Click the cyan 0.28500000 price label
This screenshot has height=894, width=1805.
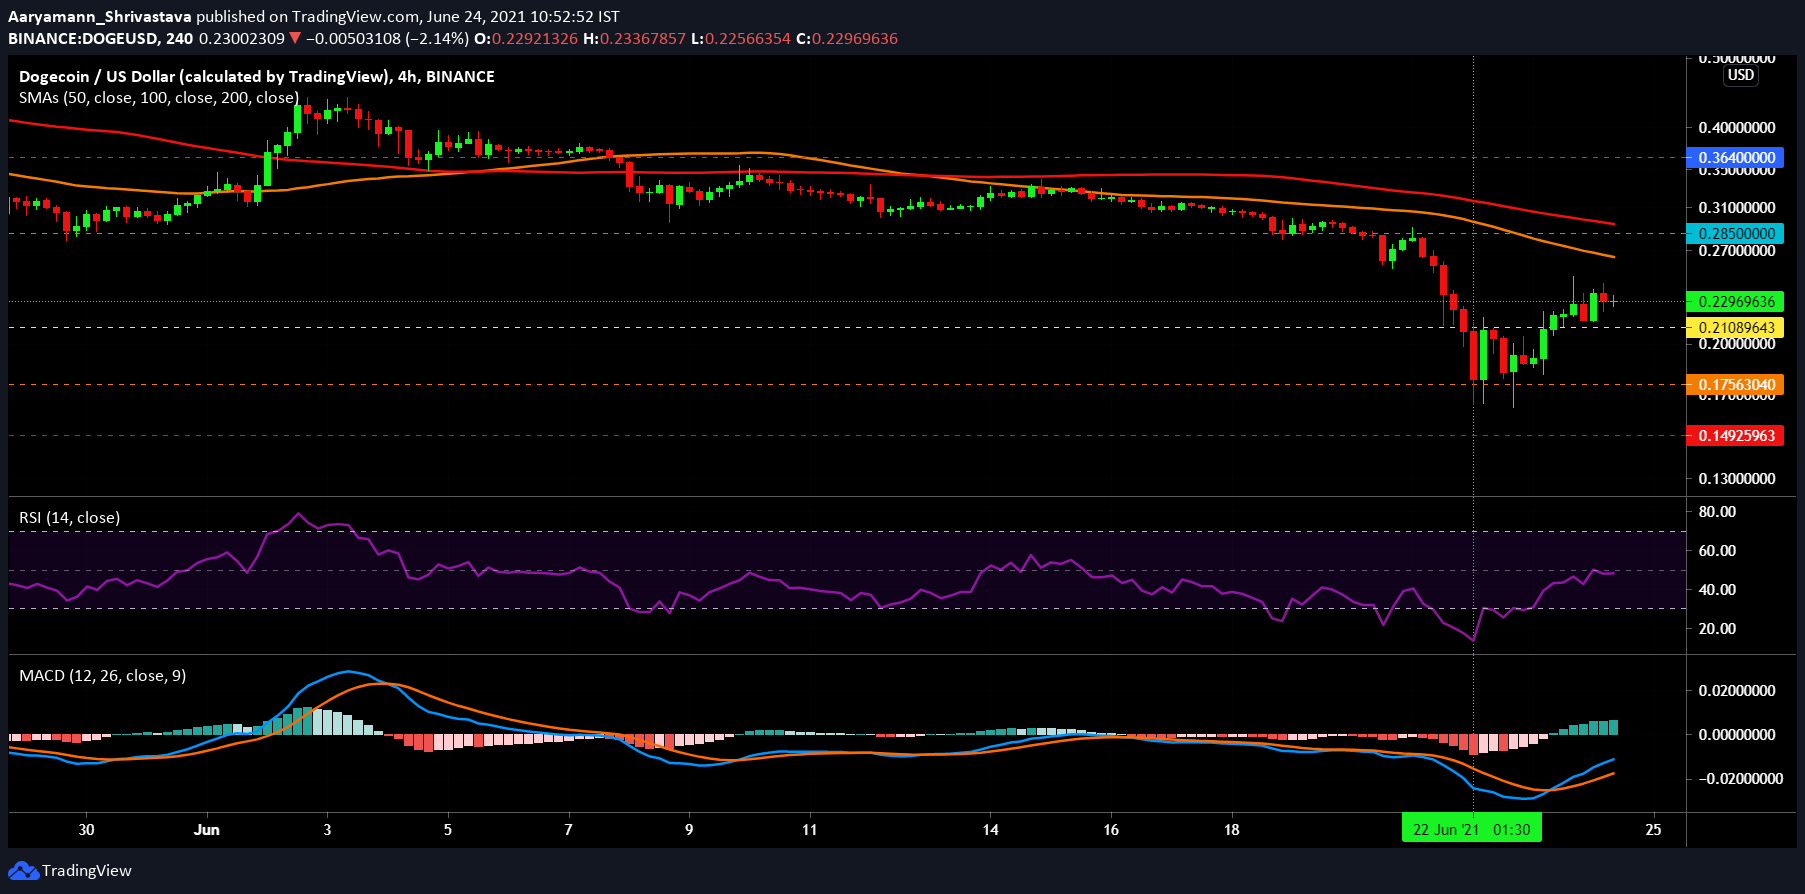[x=1734, y=234]
